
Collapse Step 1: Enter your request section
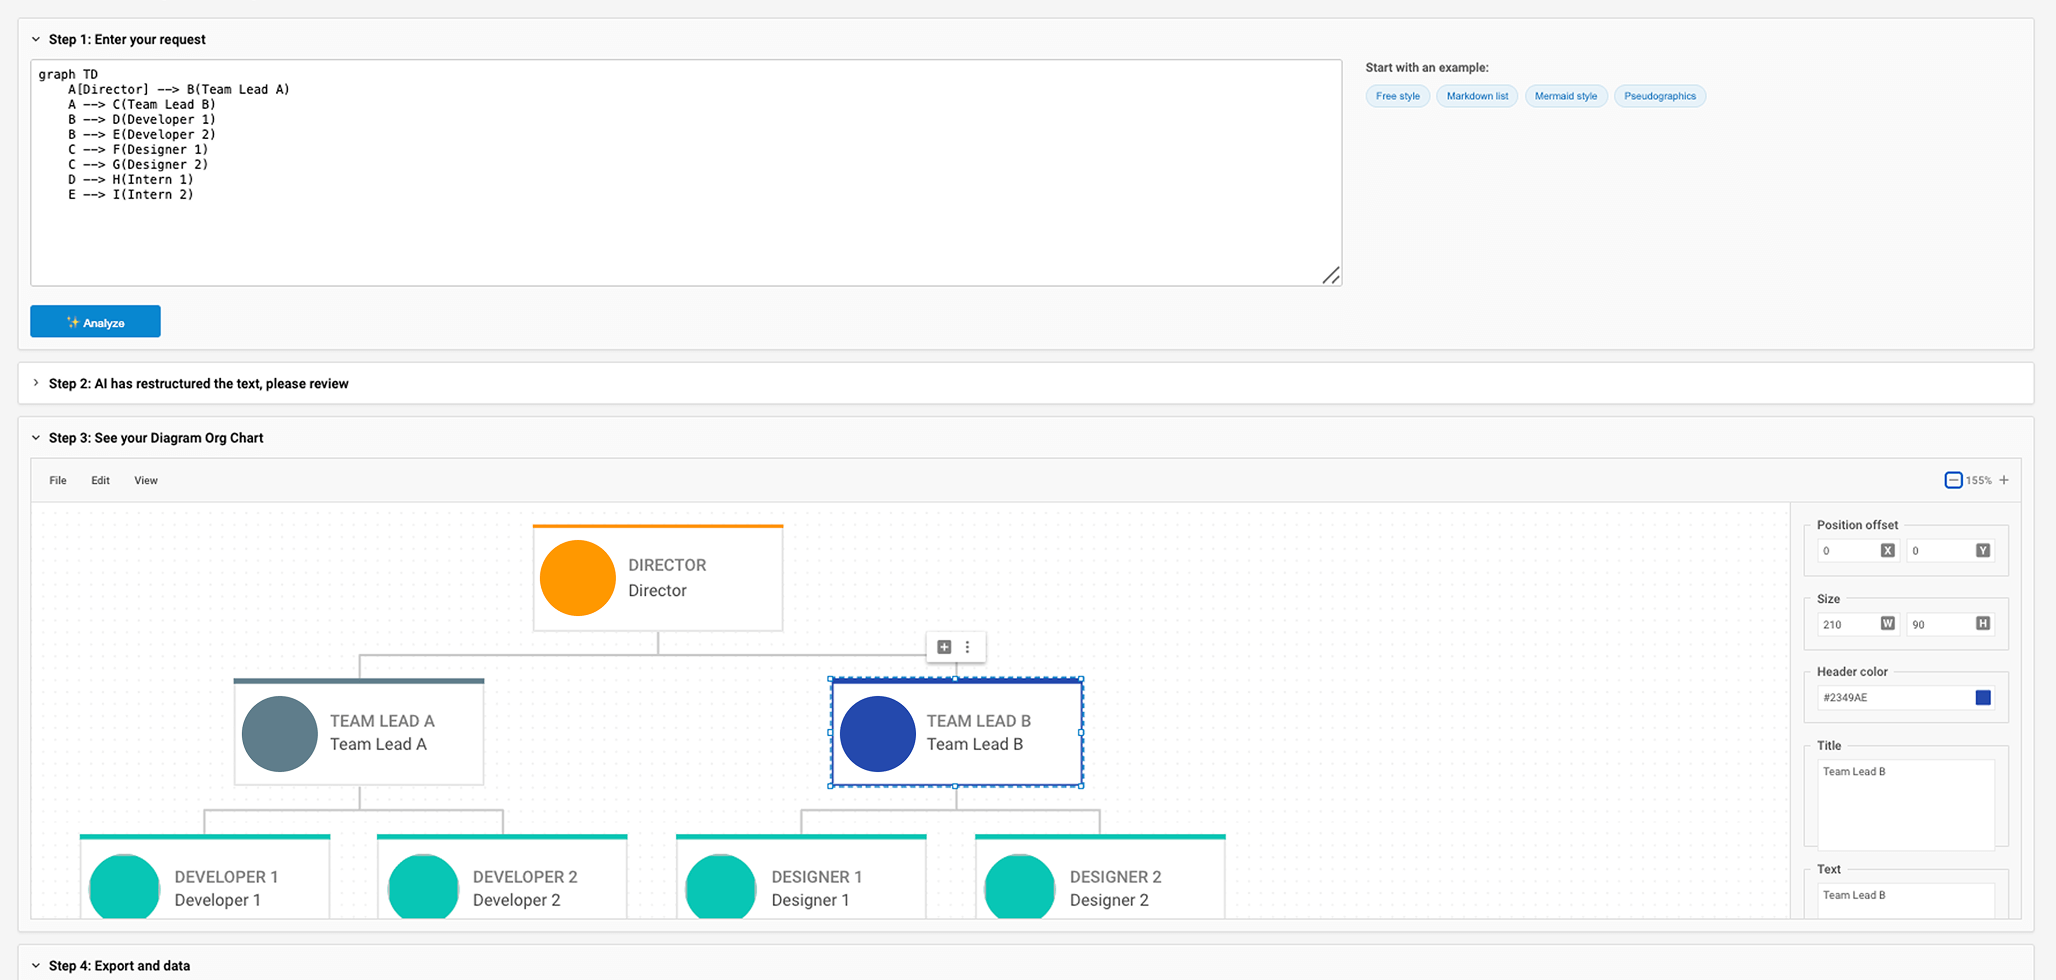[36, 40]
